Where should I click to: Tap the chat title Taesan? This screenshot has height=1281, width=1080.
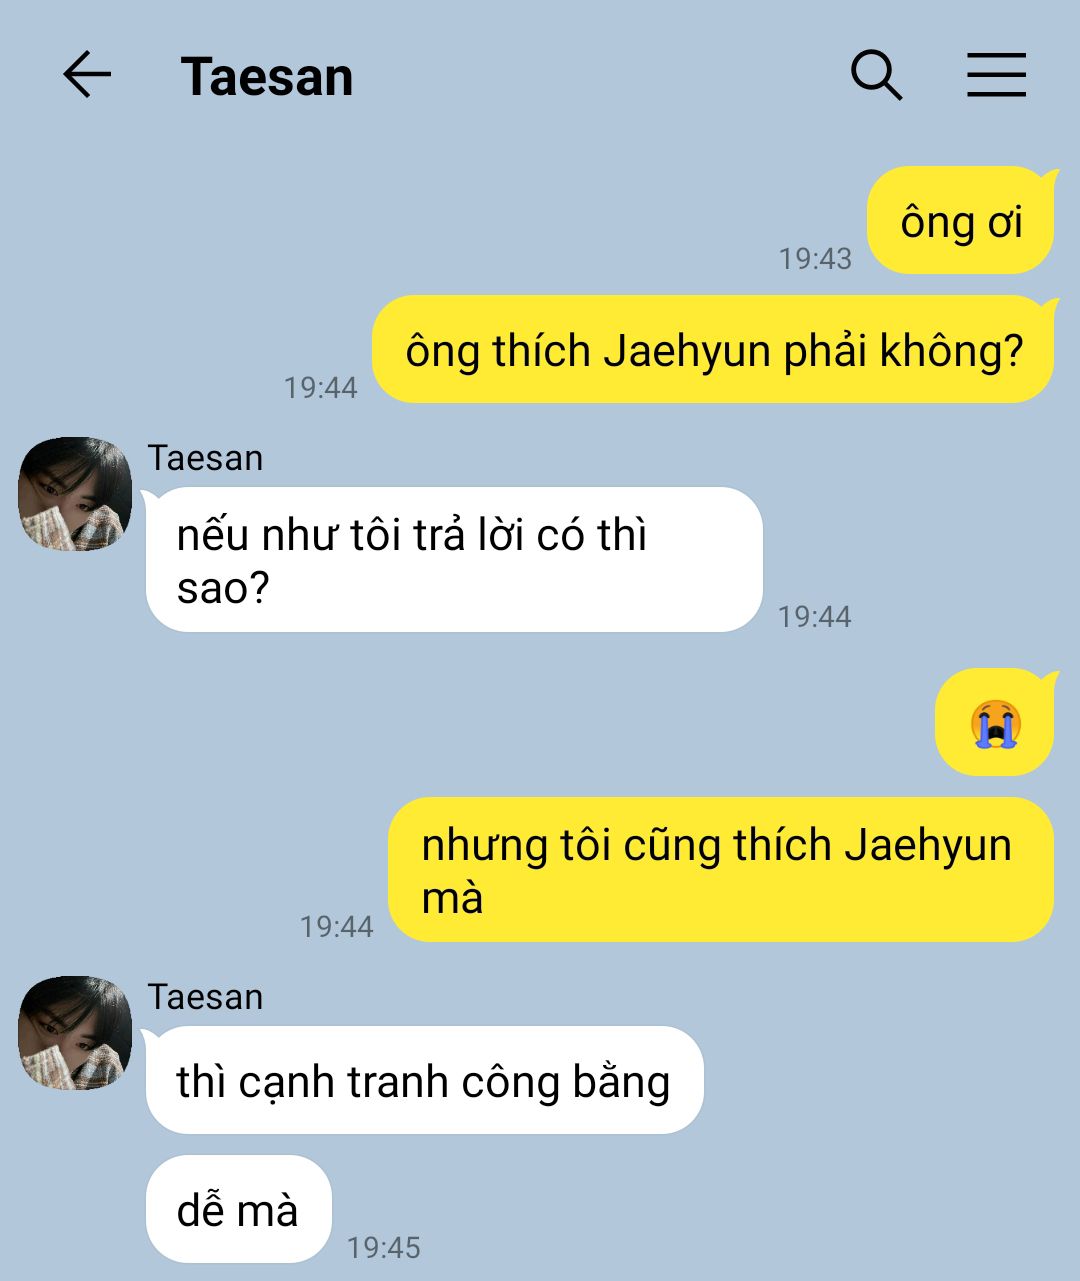pos(267,77)
